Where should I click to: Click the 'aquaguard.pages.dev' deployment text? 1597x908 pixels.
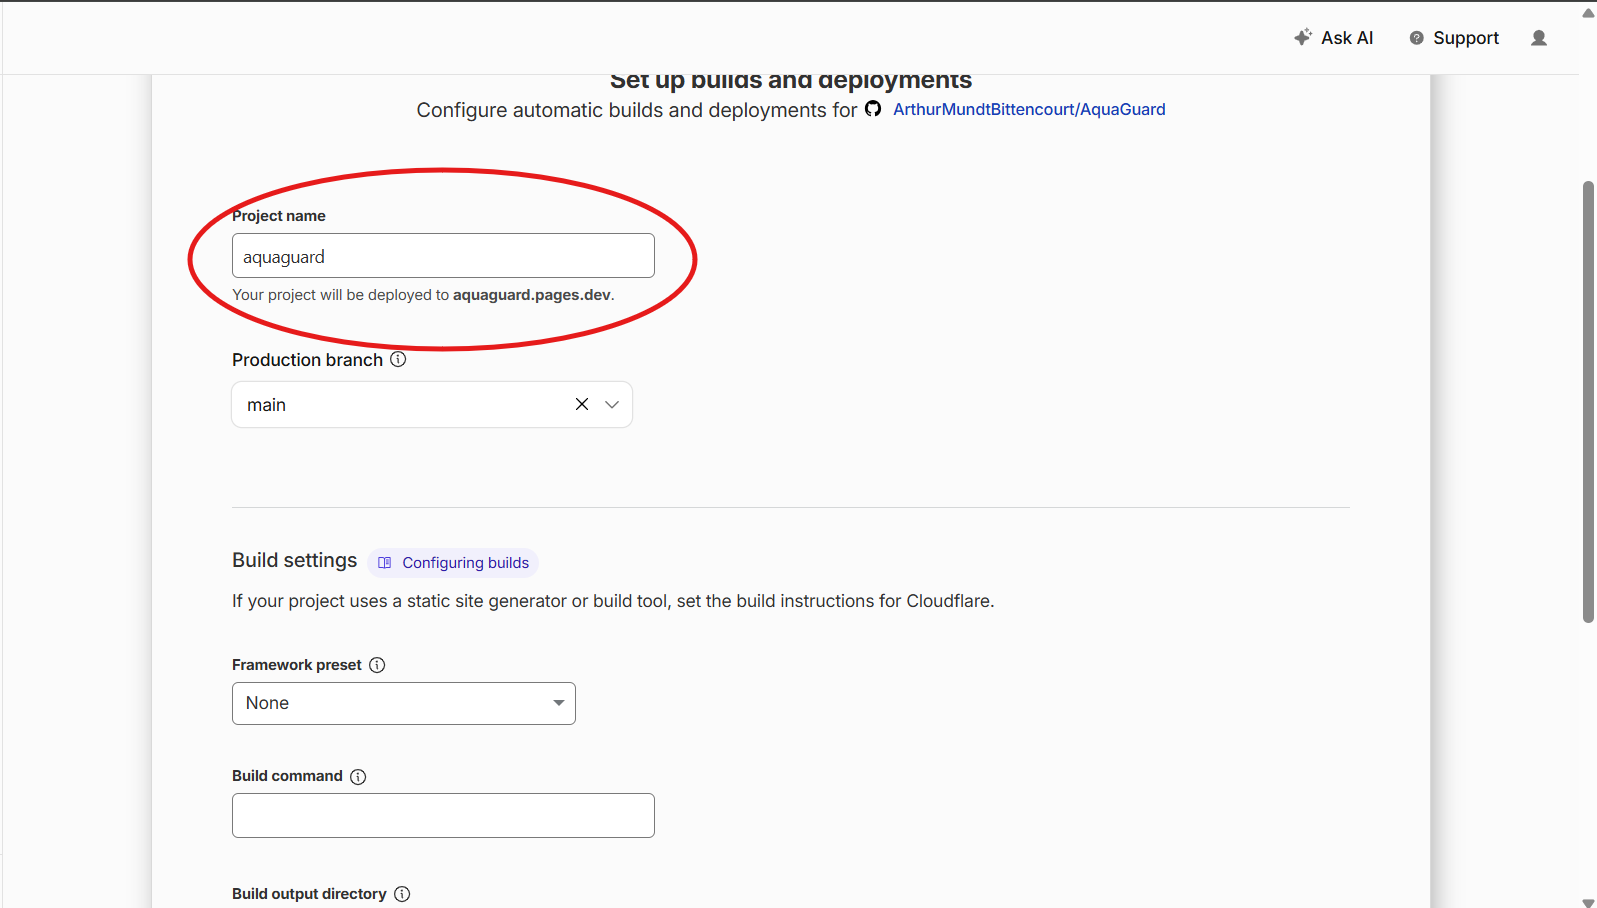click(x=532, y=295)
